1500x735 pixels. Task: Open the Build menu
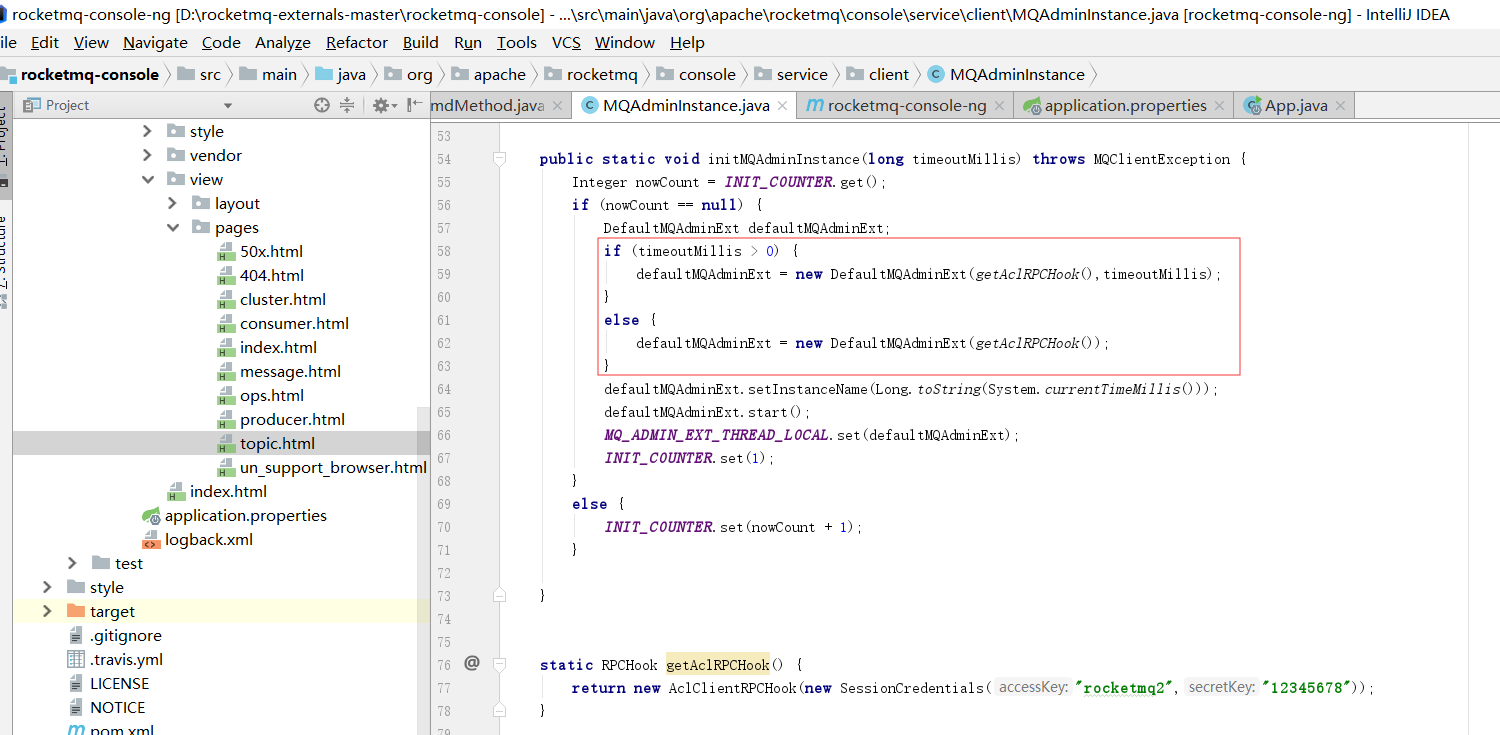point(421,42)
